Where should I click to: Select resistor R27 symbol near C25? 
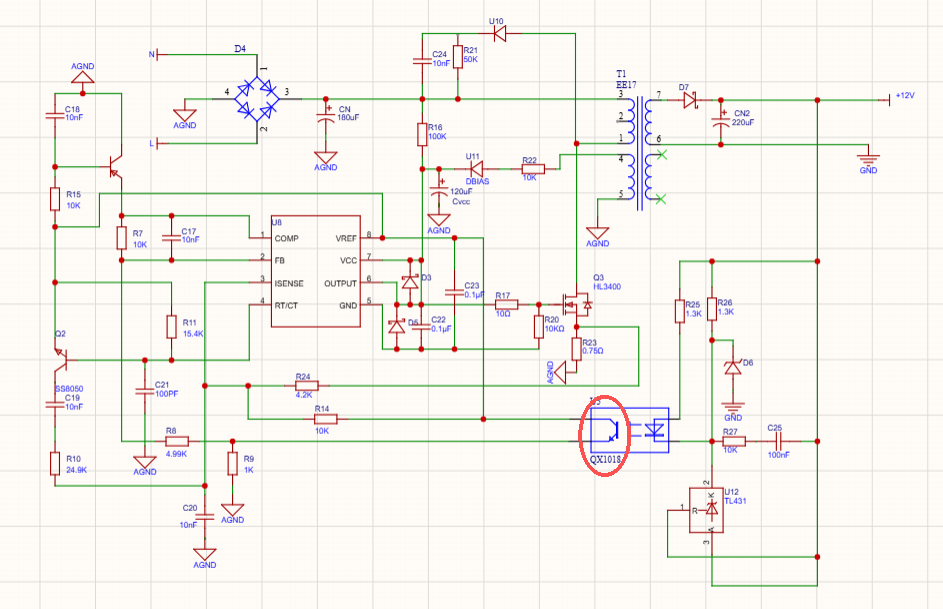click(x=734, y=441)
